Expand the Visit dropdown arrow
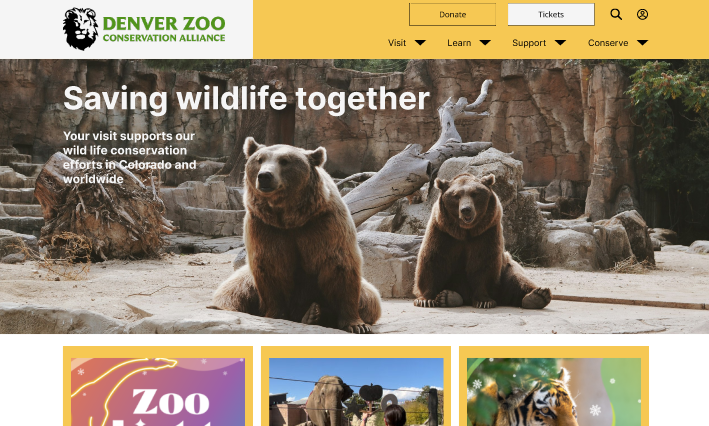The image size is (709, 426). click(420, 43)
